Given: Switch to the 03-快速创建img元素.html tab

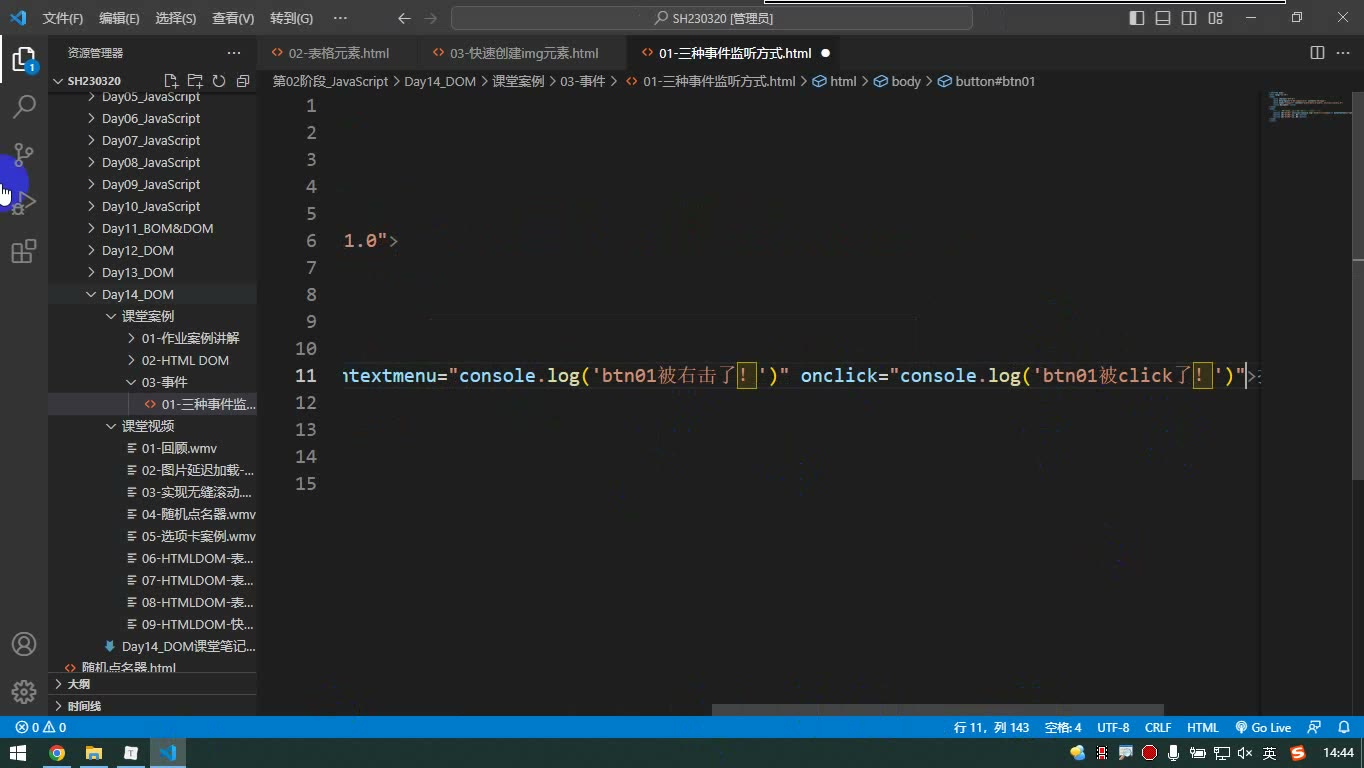Looking at the screenshot, I should (524, 53).
